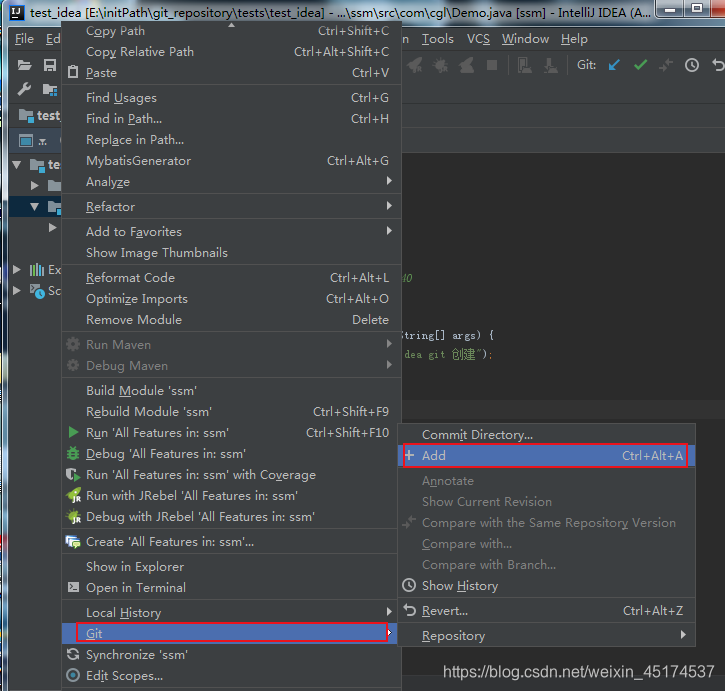Click the circle icon beside Edit Scopes
Viewport: 725px width, 691px height.
[x=73, y=675]
